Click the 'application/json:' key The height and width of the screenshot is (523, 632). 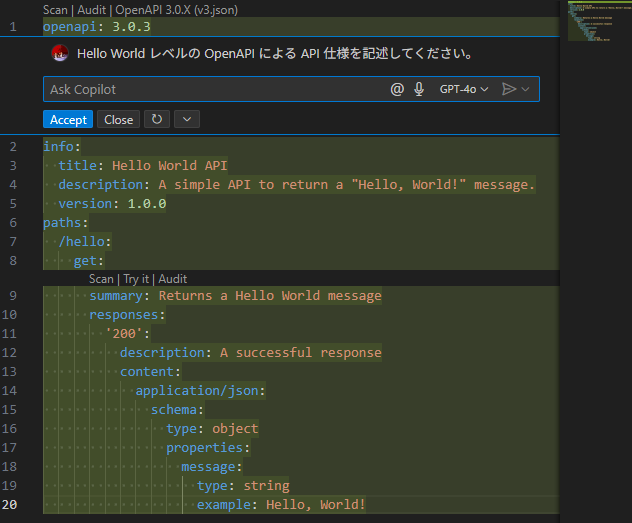click(x=200, y=390)
